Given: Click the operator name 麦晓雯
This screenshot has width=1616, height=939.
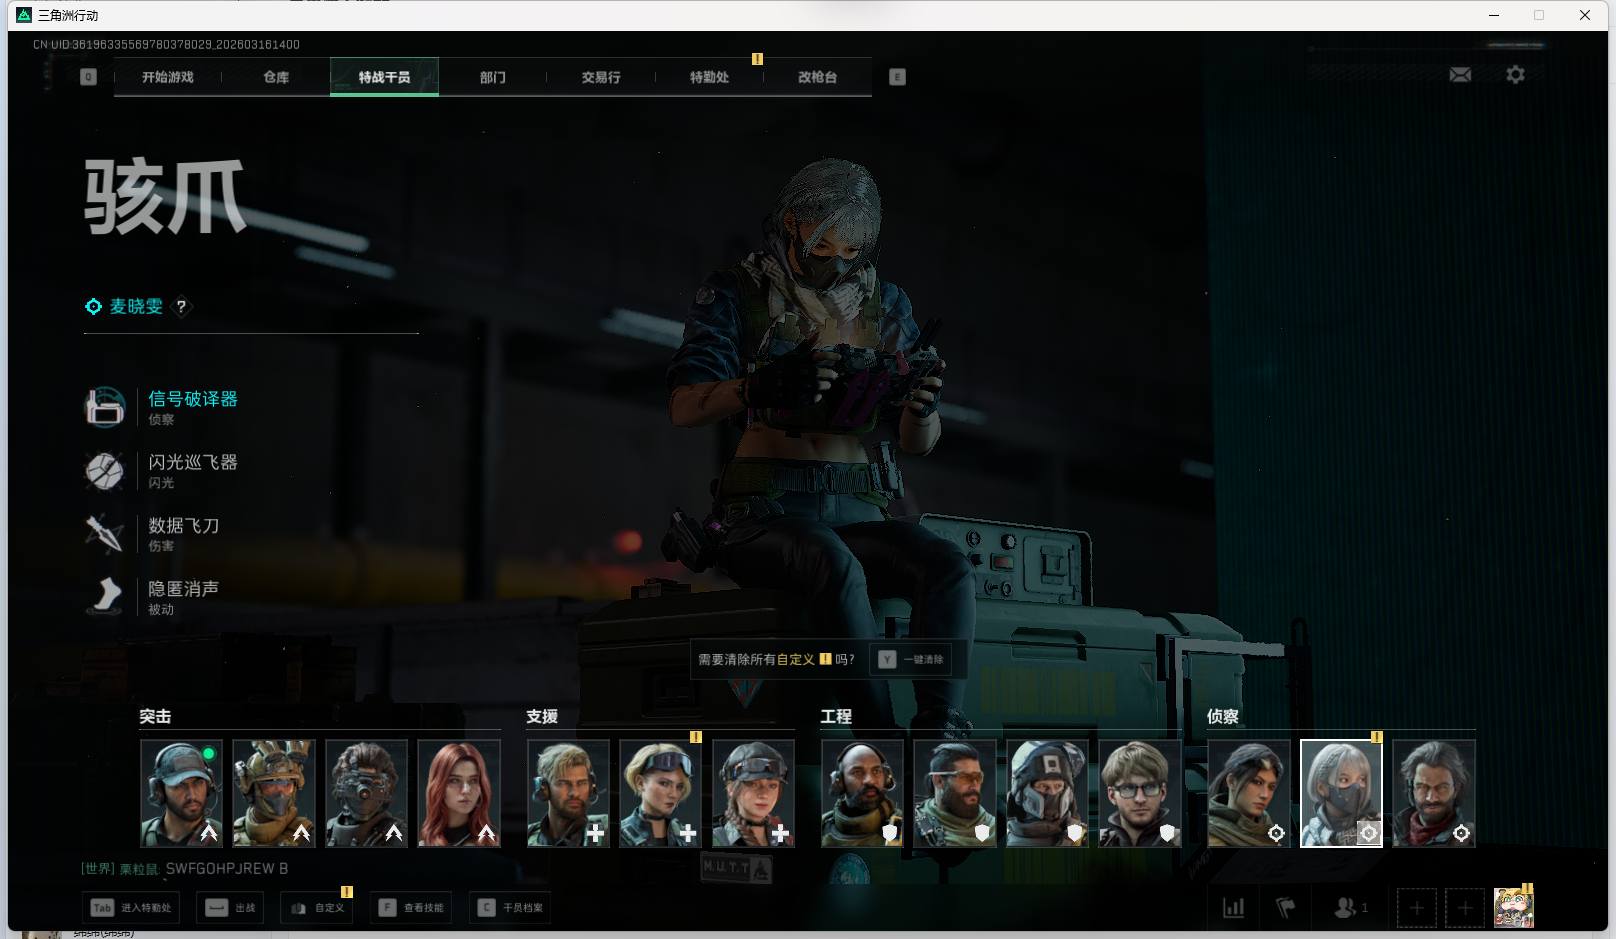Looking at the screenshot, I should click(x=136, y=307).
